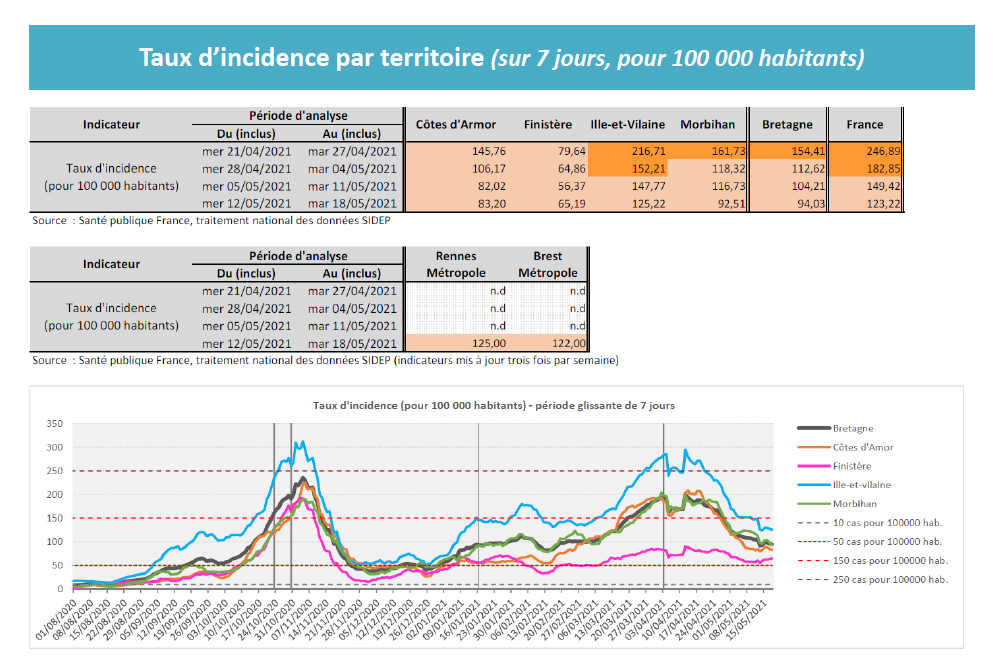Image resolution: width=995 pixels, height=663 pixels.
Task: Select the Finistère value 79,64 cell
Action: 547,151
